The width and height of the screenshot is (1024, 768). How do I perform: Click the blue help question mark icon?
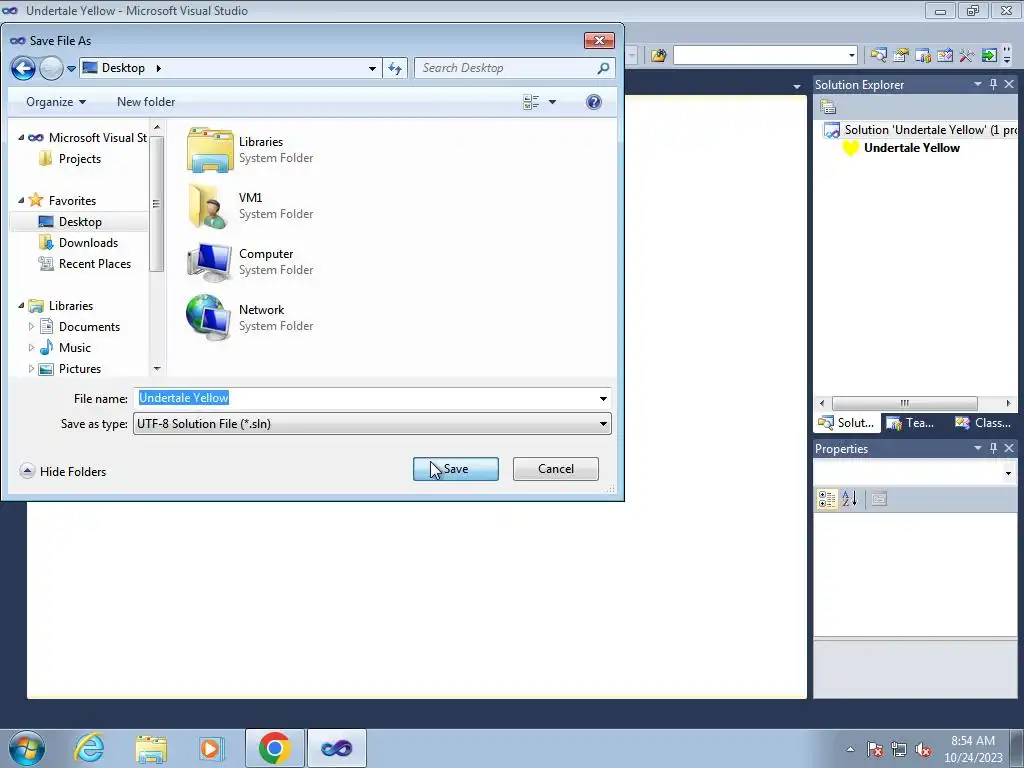pos(594,102)
